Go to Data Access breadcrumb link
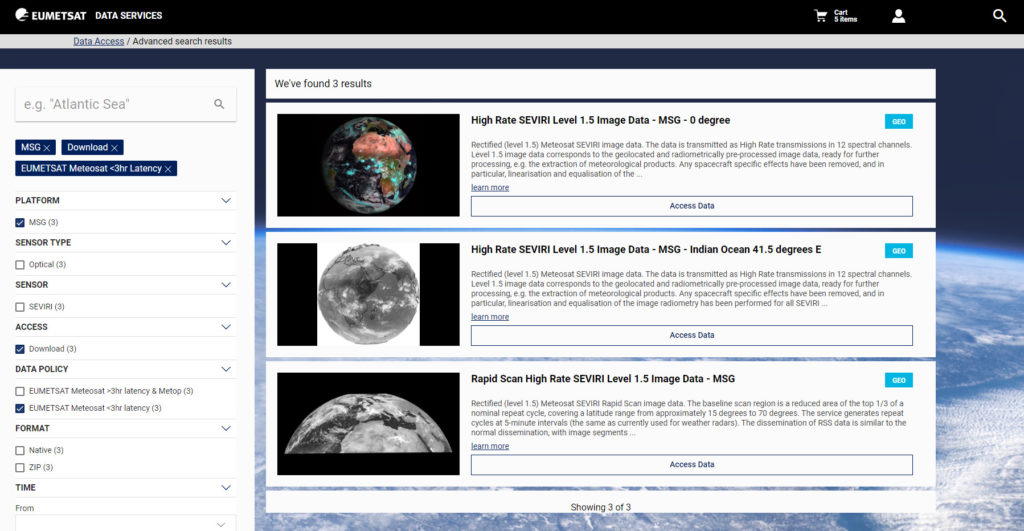This screenshot has width=1024, height=531. pyautogui.click(x=99, y=41)
